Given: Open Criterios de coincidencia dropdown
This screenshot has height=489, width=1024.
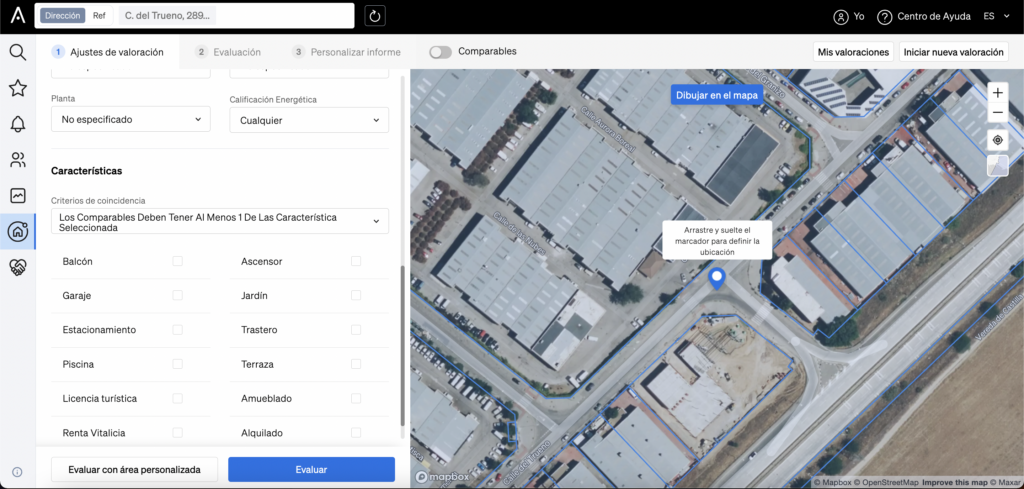Looking at the screenshot, I should (x=219, y=221).
